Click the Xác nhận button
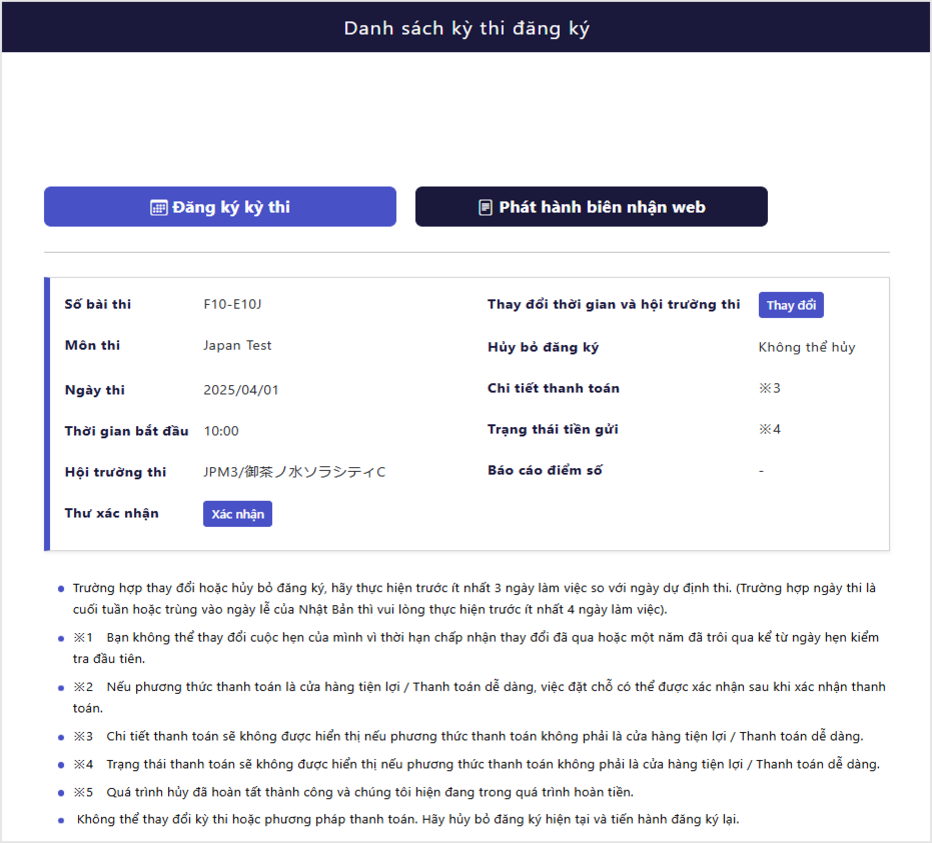The width and height of the screenshot is (932, 843). (237, 514)
